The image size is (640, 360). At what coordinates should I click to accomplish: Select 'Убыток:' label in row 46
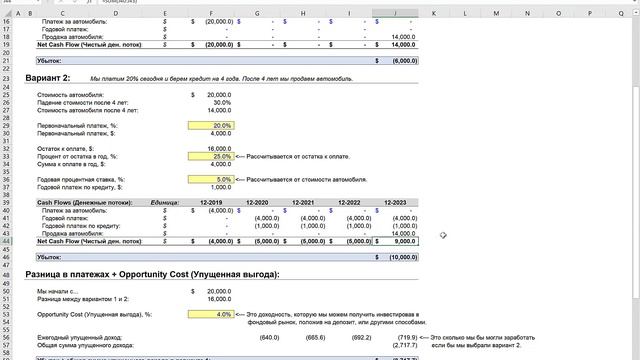pos(49,257)
